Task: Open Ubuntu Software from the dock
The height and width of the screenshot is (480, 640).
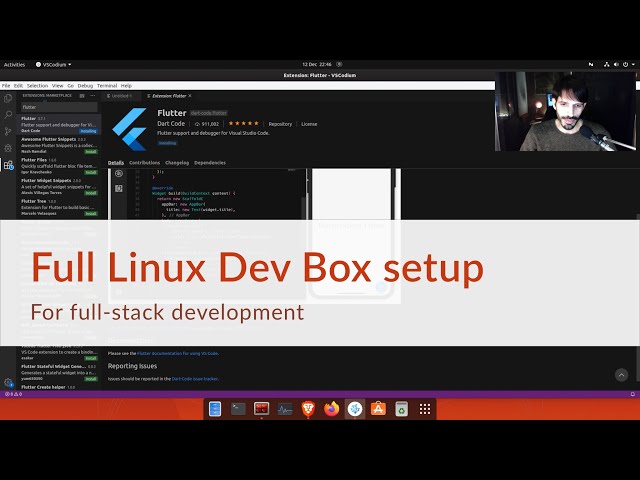Action: pyautogui.click(x=378, y=409)
